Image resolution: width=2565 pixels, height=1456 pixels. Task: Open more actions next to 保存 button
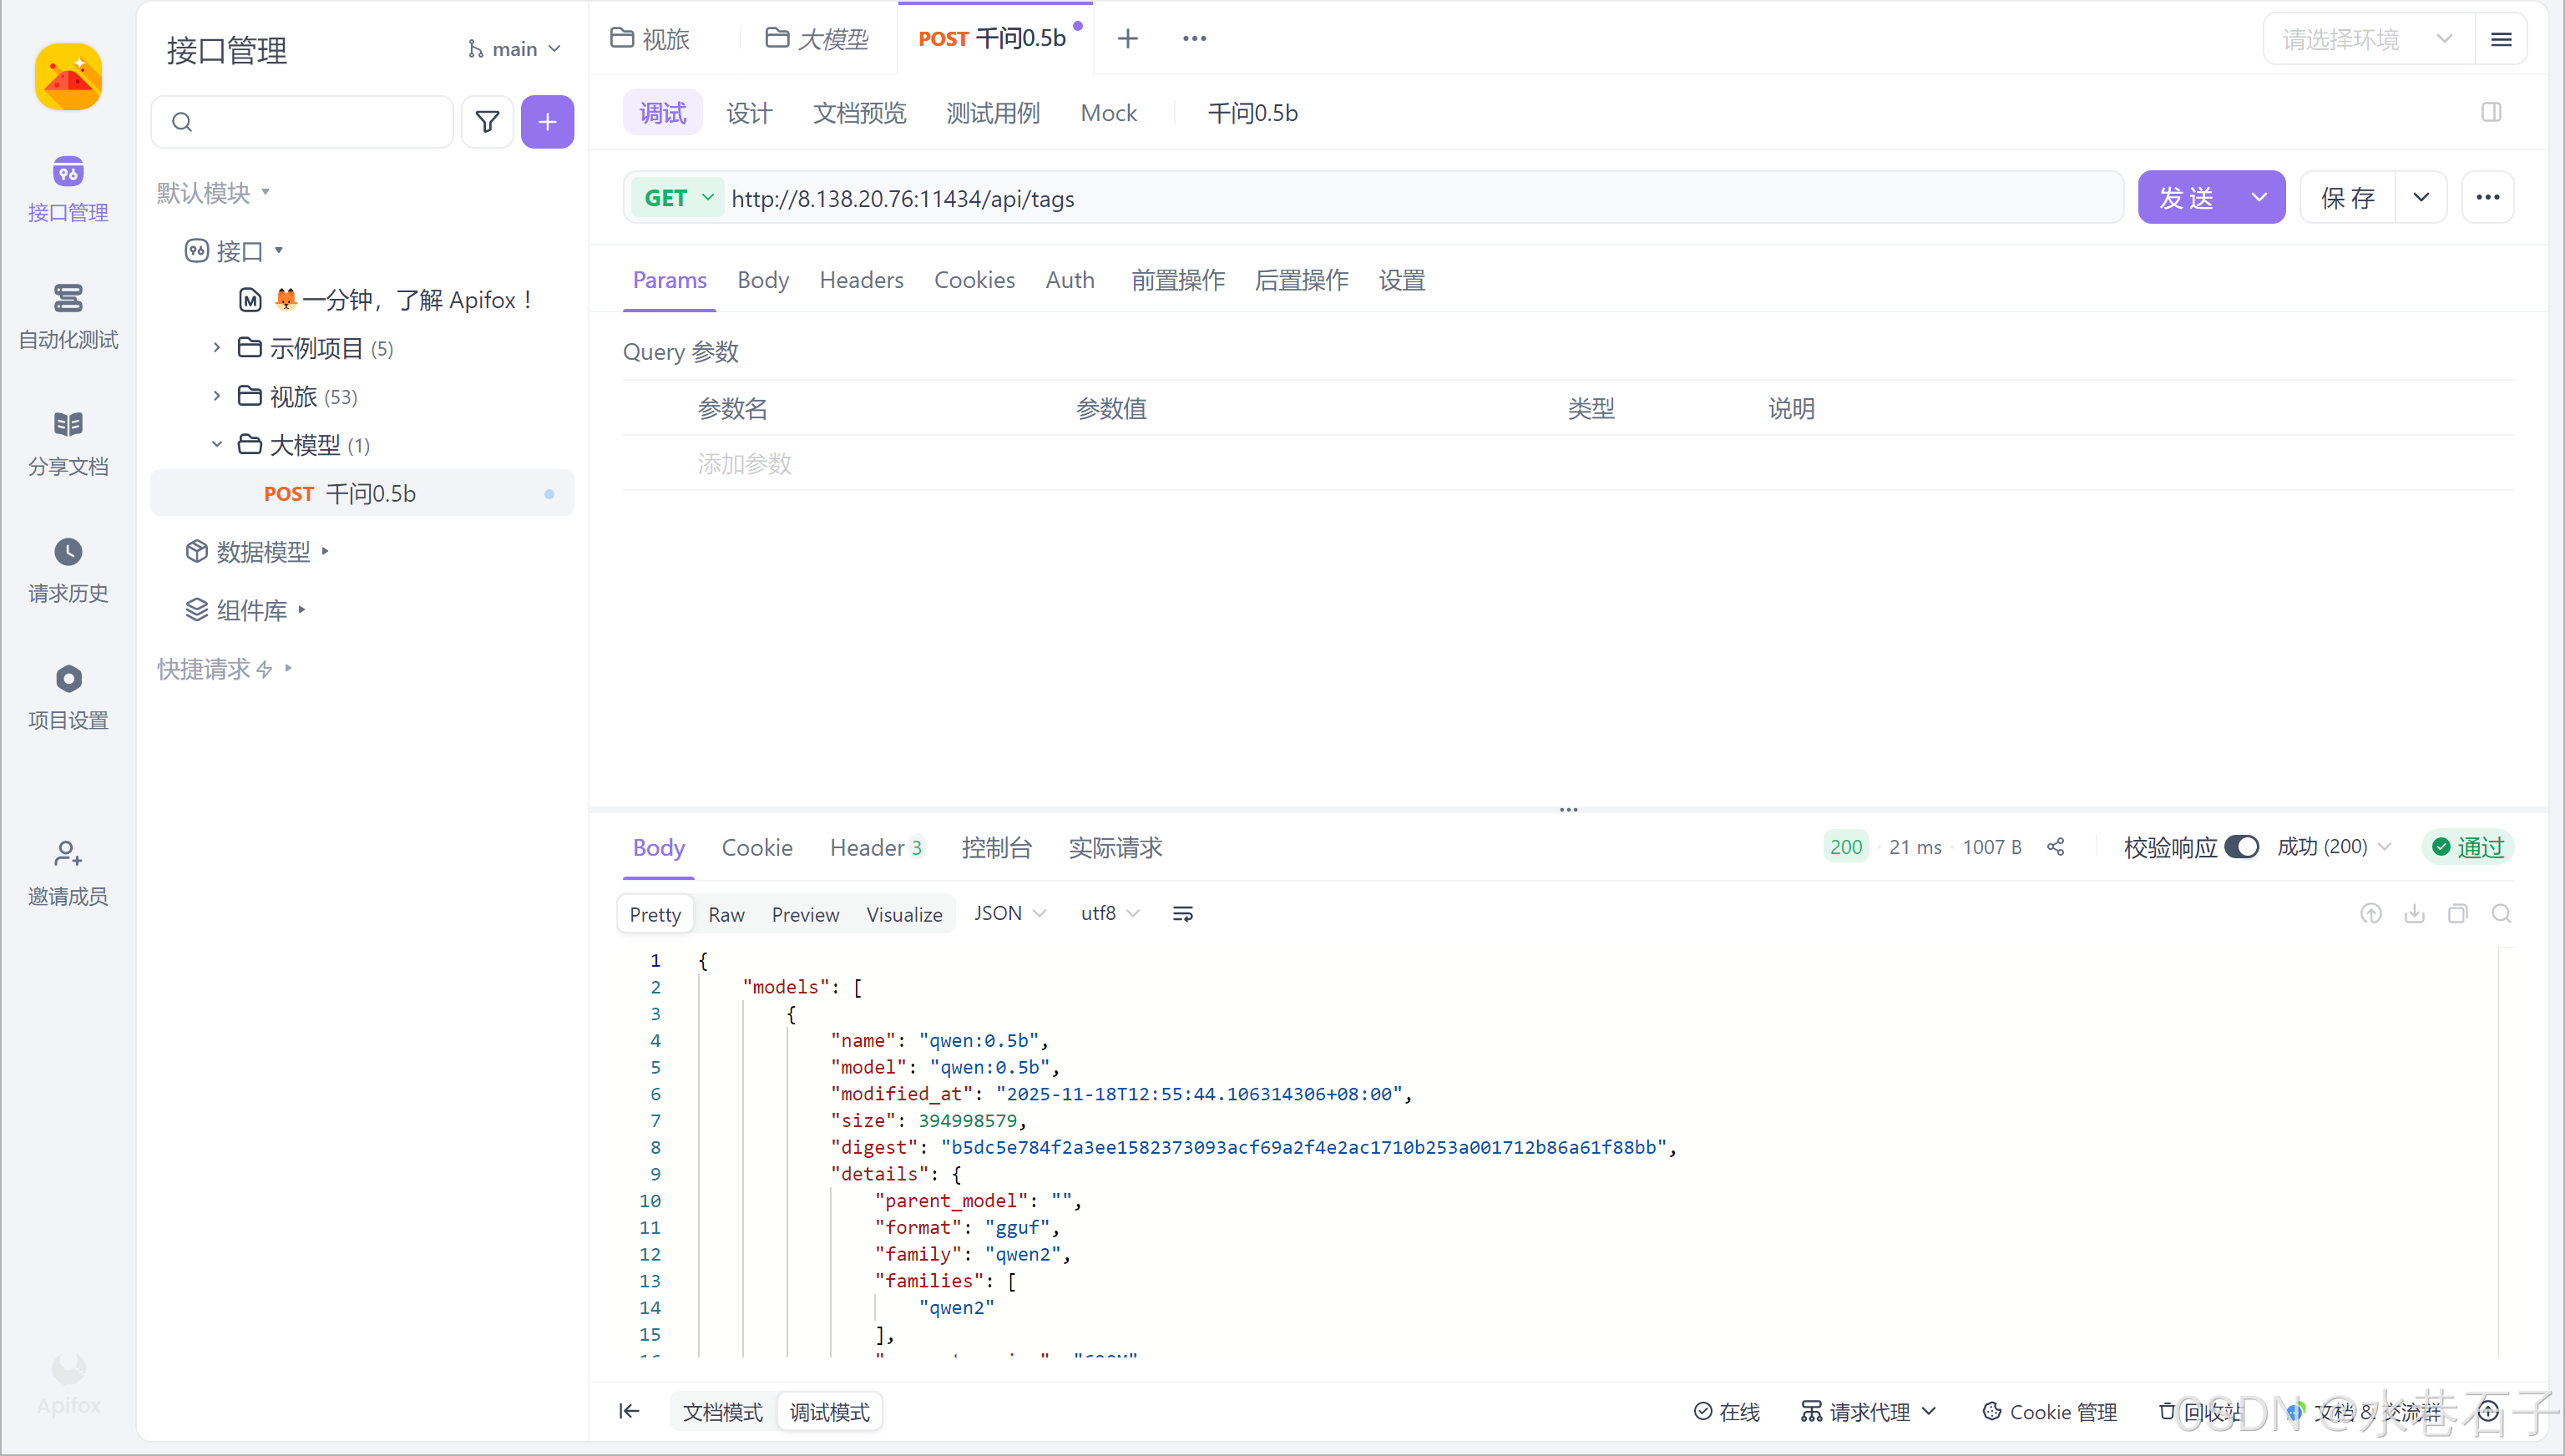pyautogui.click(x=2488, y=197)
